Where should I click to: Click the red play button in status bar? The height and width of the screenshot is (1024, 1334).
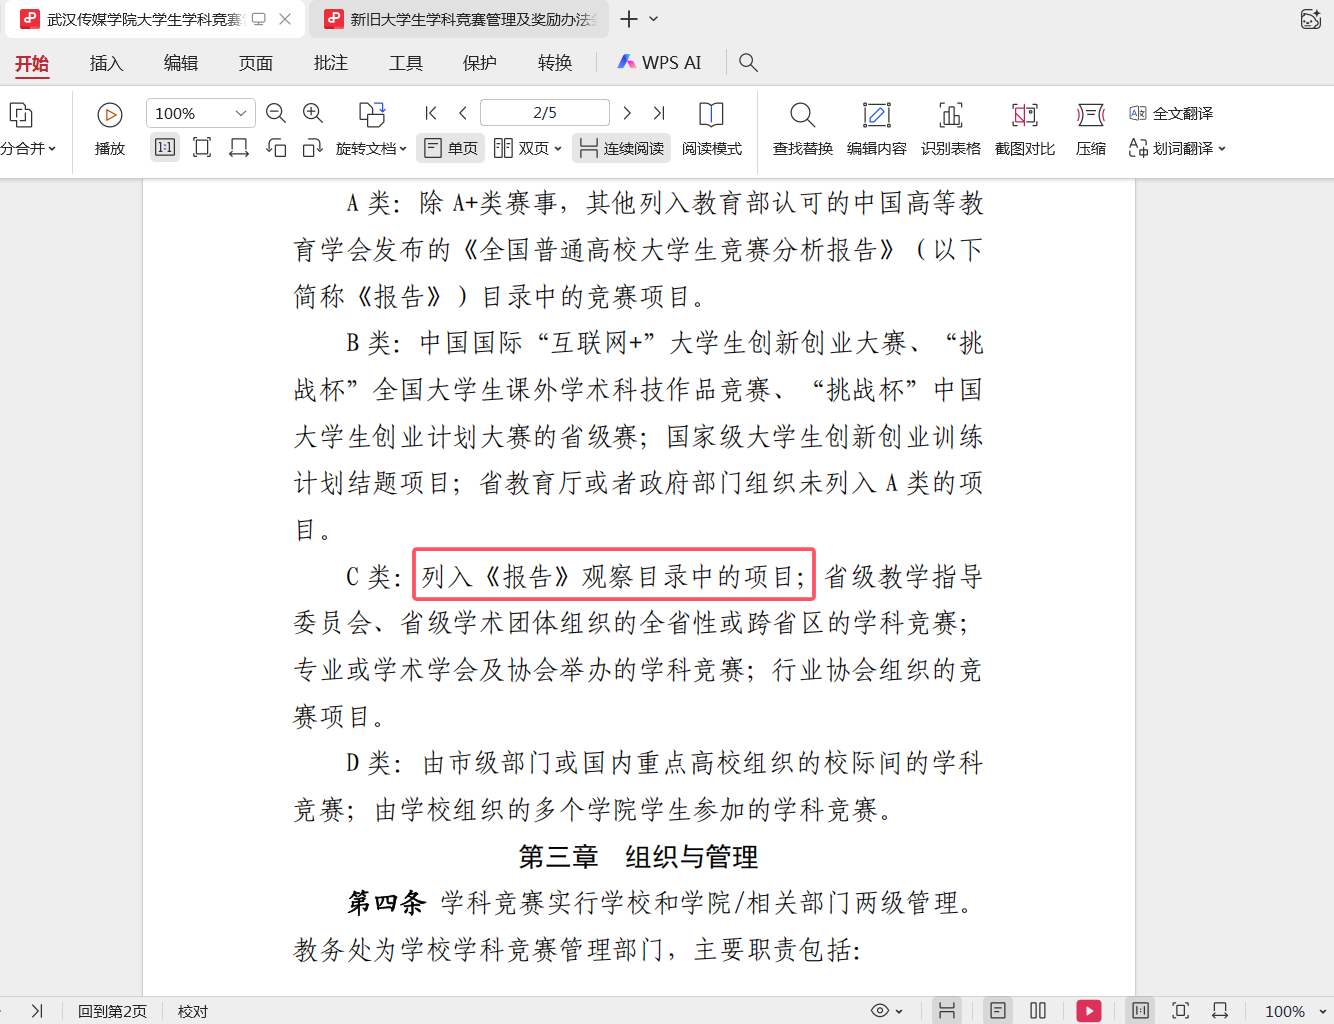[1089, 1011]
